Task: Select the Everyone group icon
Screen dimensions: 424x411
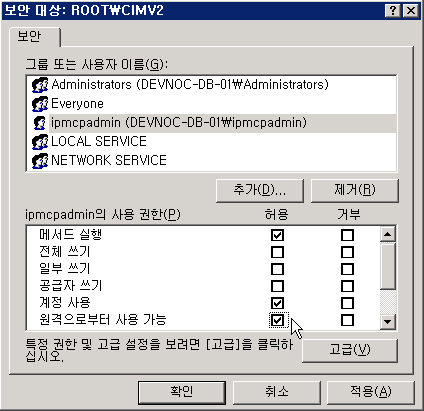Action: pos(40,104)
